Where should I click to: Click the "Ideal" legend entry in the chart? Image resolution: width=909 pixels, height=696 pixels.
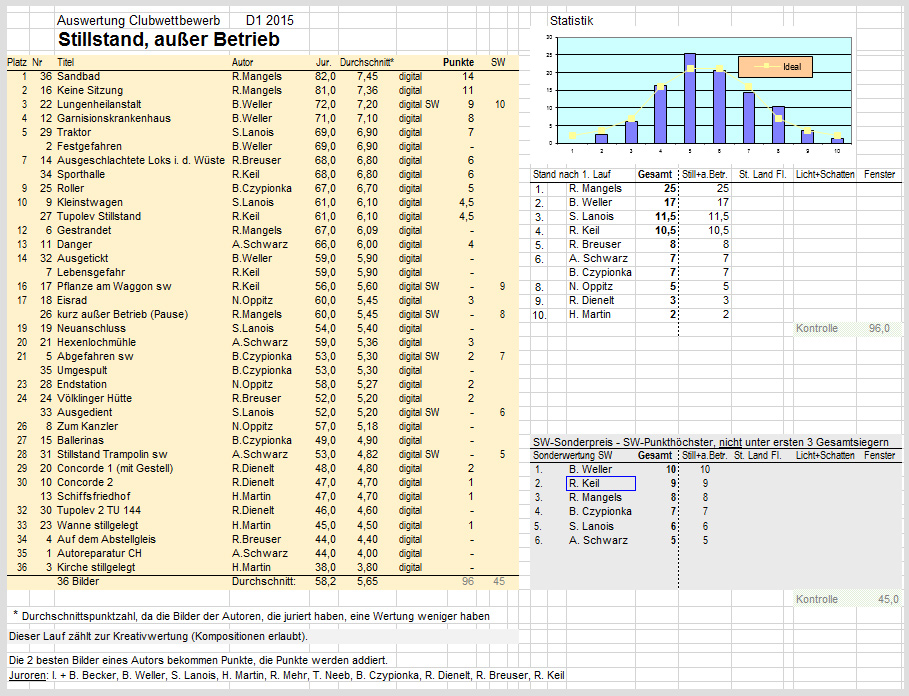[775, 67]
